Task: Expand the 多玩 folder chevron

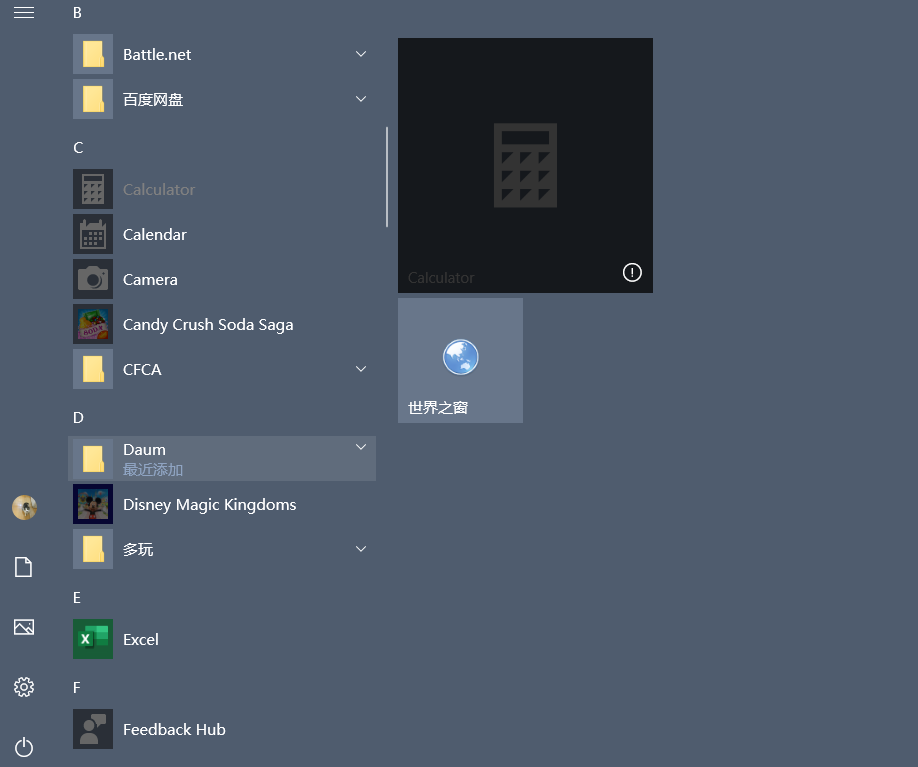Action: point(361,549)
